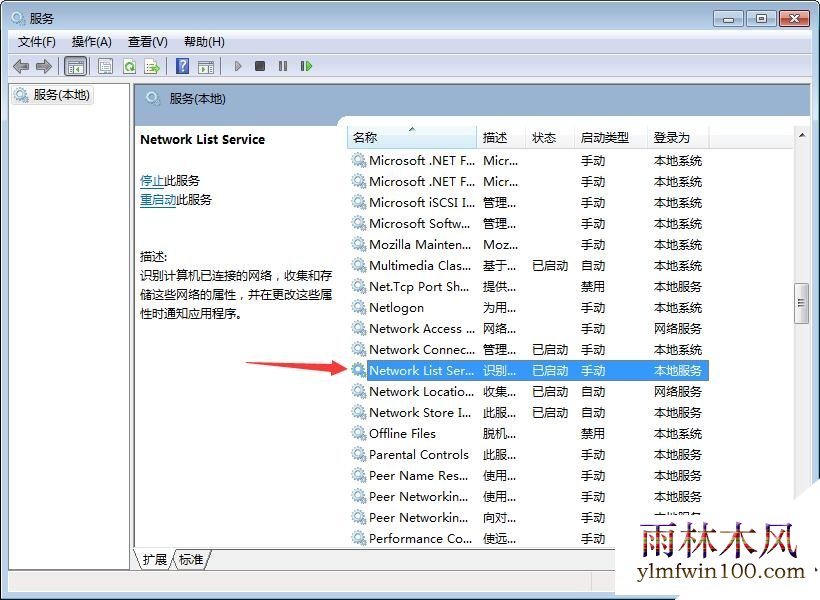Close the 服务 window
This screenshot has width=820, height=600.
tap(794, 19)
